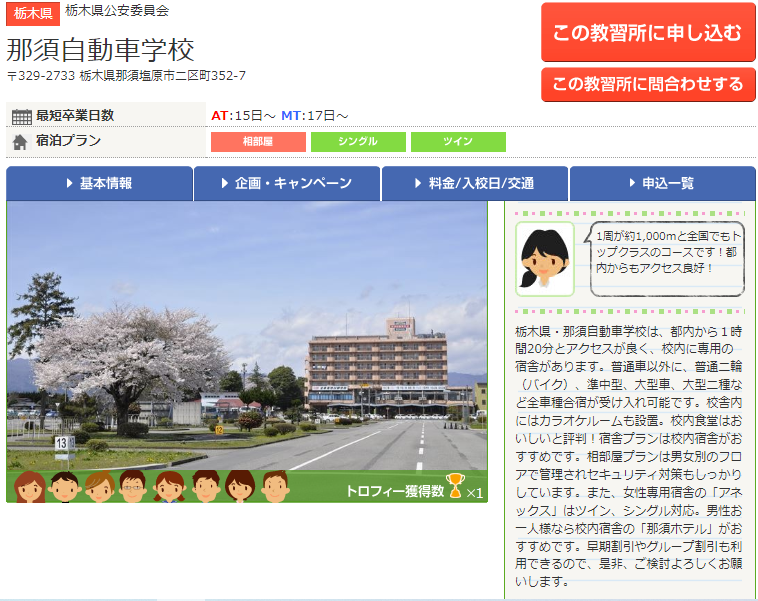
Task: Click the pigtailed girl face avatar
Action: [x=169, y=486]
